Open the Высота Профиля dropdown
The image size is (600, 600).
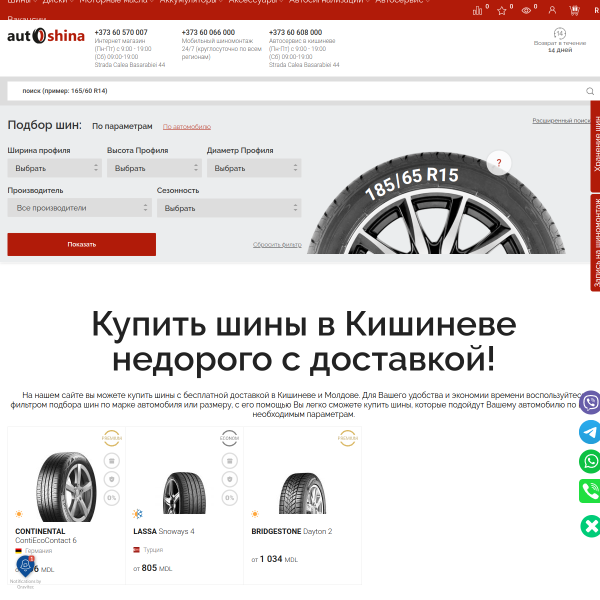[154, 168]
